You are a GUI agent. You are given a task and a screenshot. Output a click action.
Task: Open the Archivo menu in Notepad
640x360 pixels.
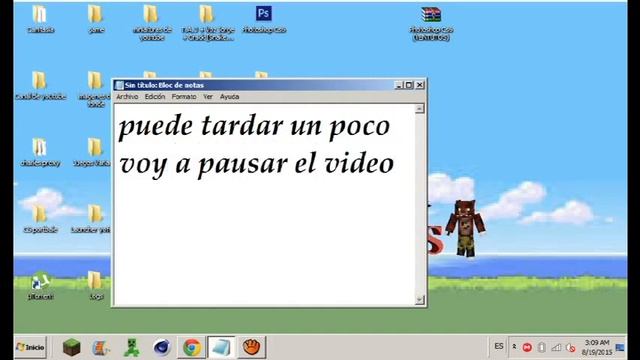click(x=127, y=97)
